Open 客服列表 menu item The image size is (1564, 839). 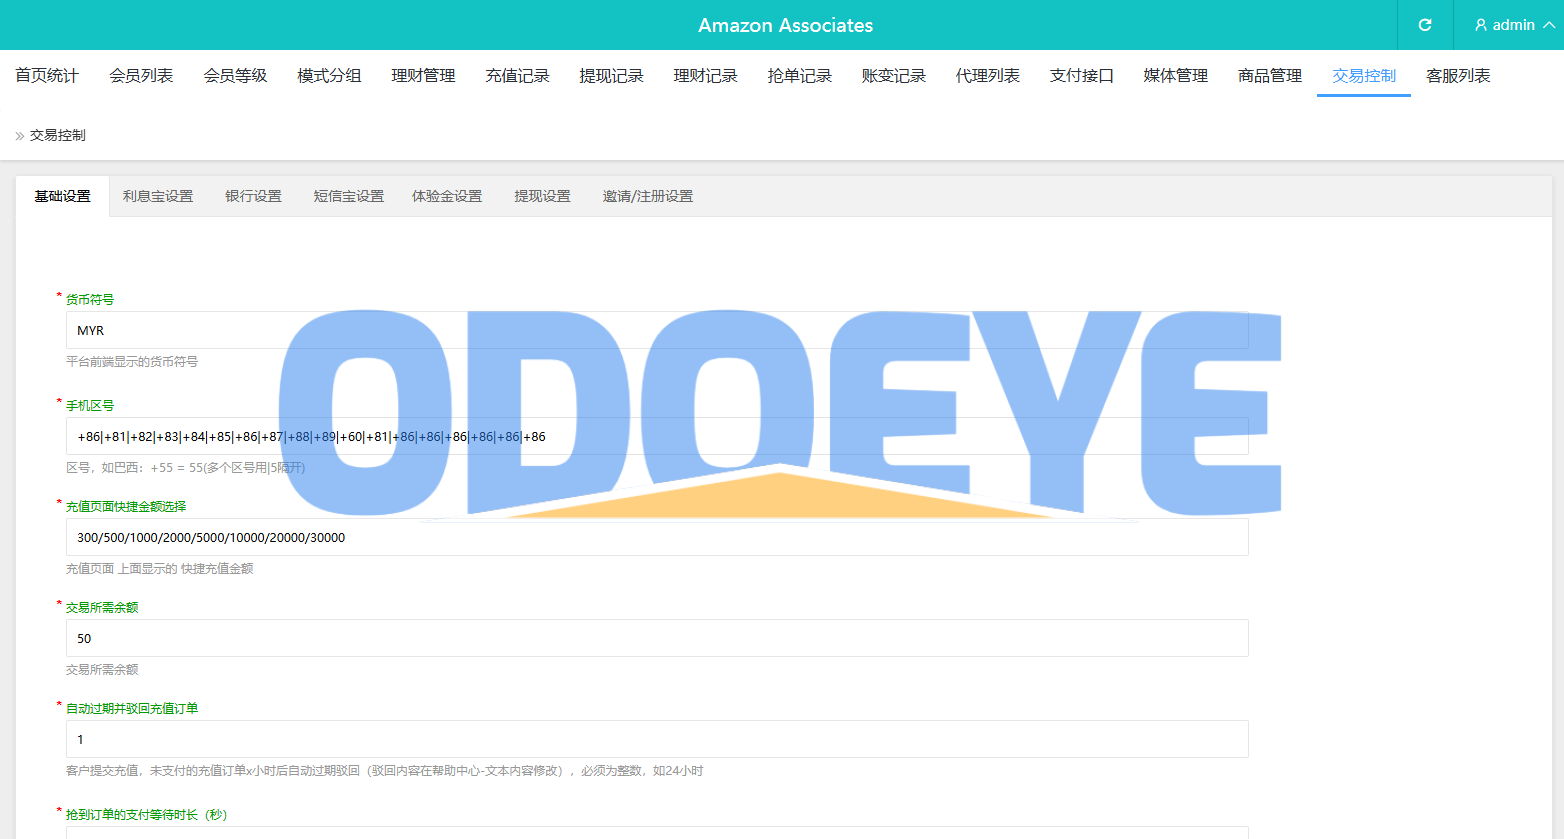[1457, 76]
